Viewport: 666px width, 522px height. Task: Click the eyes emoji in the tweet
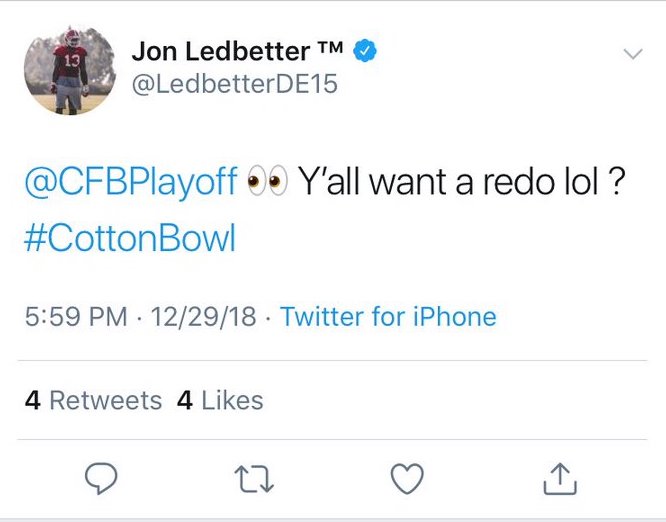click(x=267, y=181)
